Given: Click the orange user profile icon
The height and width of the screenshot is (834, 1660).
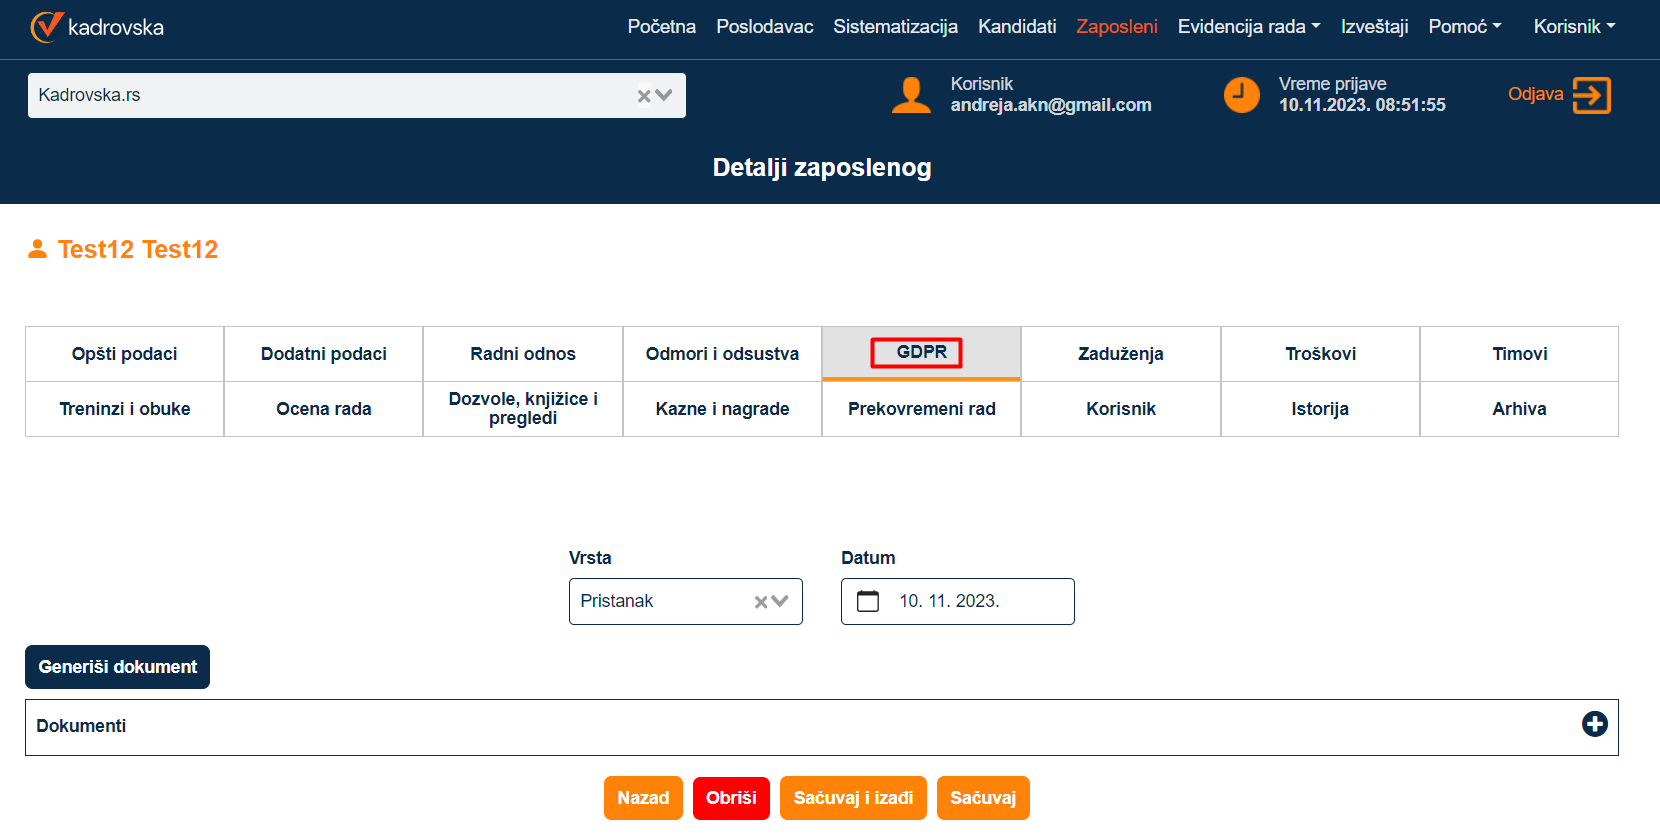Looking at the screenshot, I should (910, 95).
